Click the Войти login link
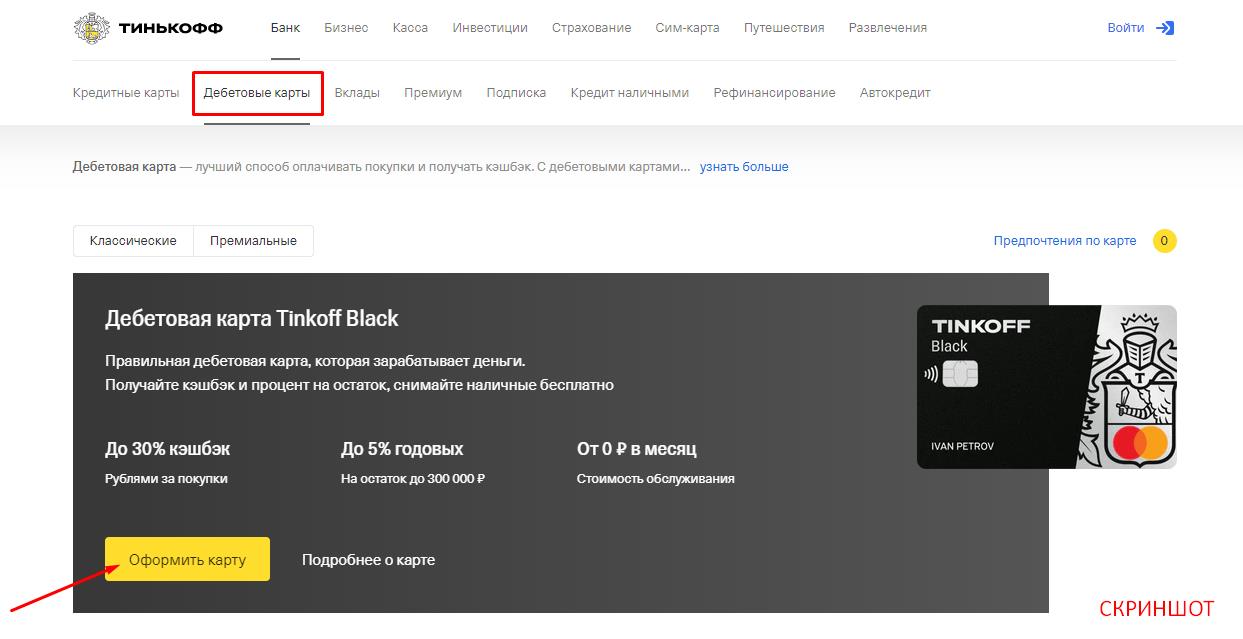The image size is (1243, 639). click(1125, 28)
